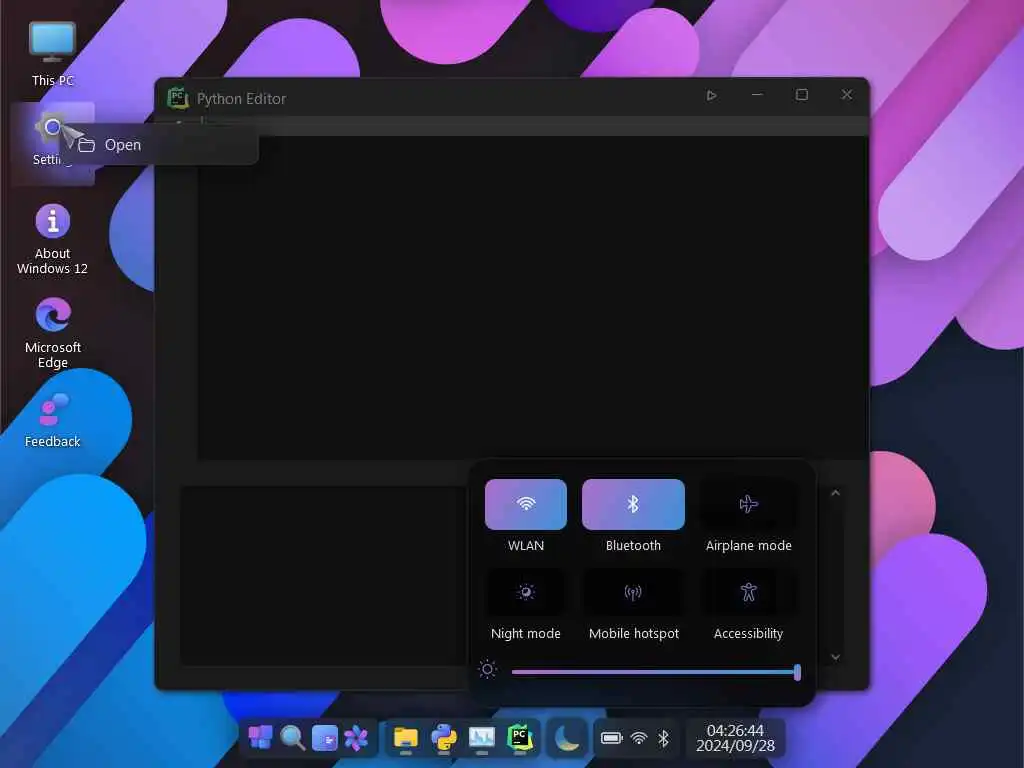Click the PyCharm logo in Python Editor title bar
Viewport: 1024px width, 768px height.
(178, 98)
